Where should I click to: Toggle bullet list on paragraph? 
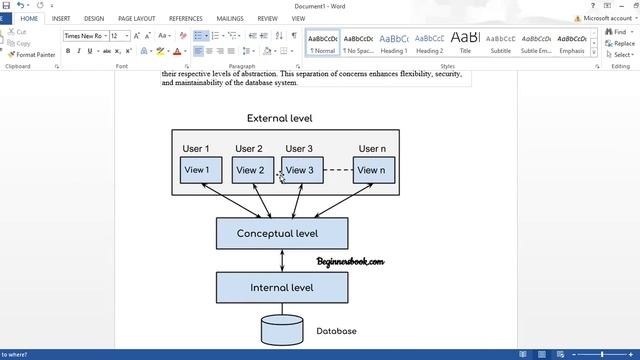198,36
